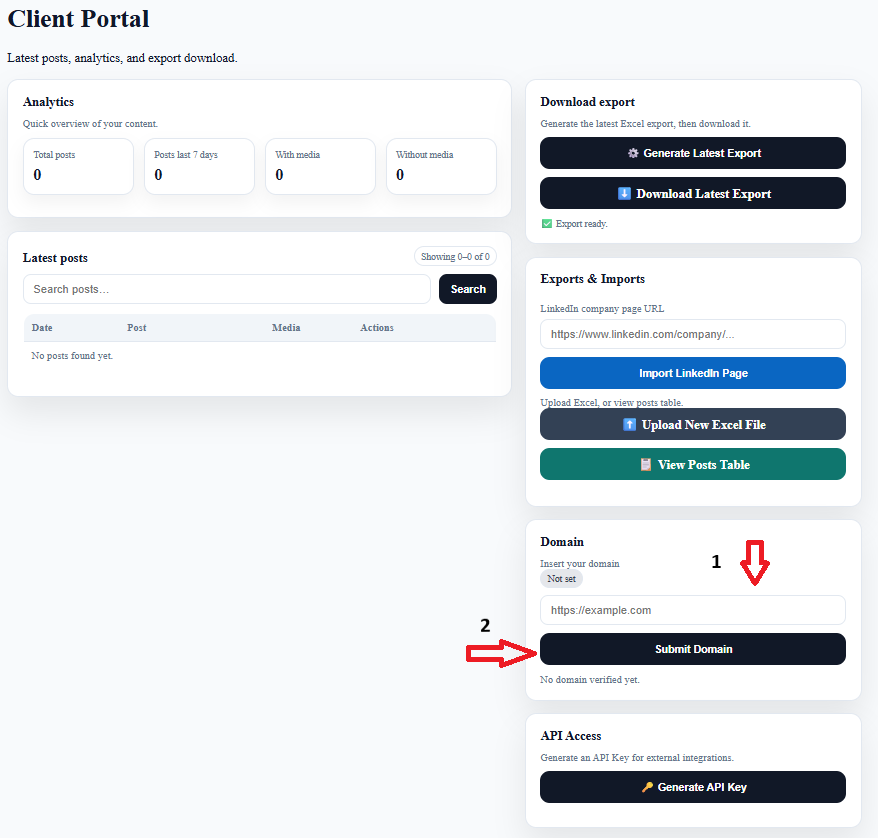Click the clipboard icon on View Posts Table
The height and width of the screenshot is (838, 878).
[x=646, y=465]
